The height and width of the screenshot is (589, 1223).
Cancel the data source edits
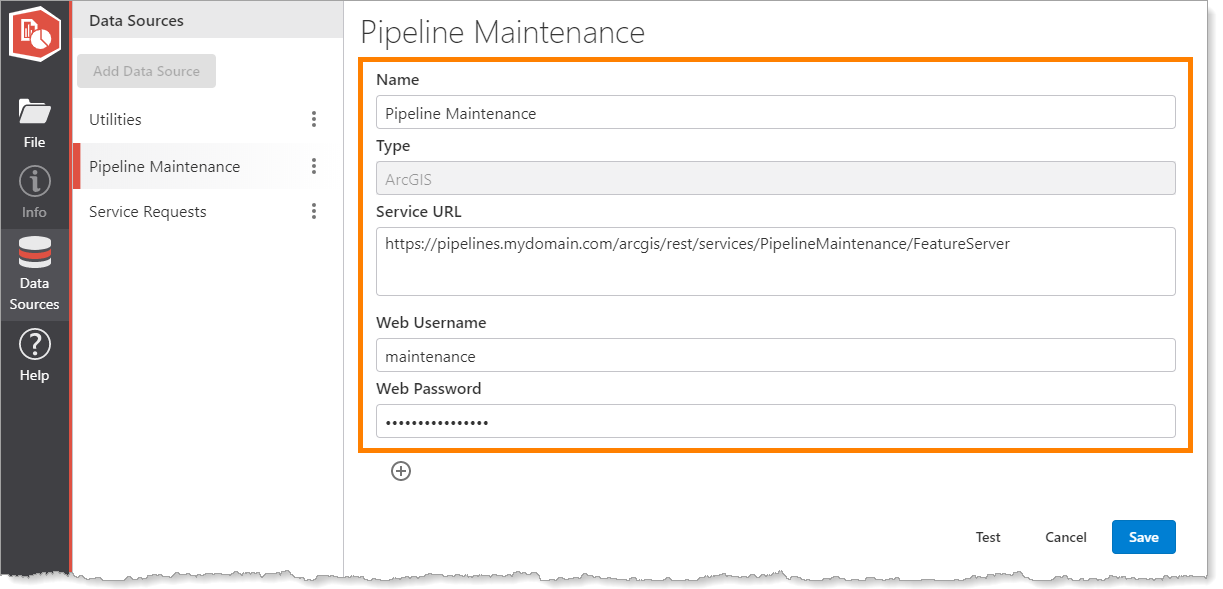(x=1065, y=536)
